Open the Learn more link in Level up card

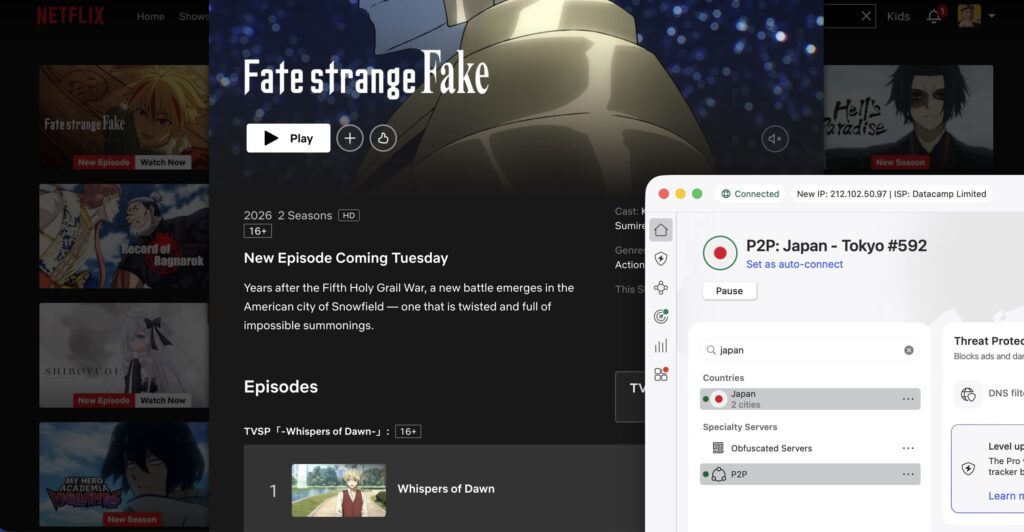click(x=1006, y=496)
